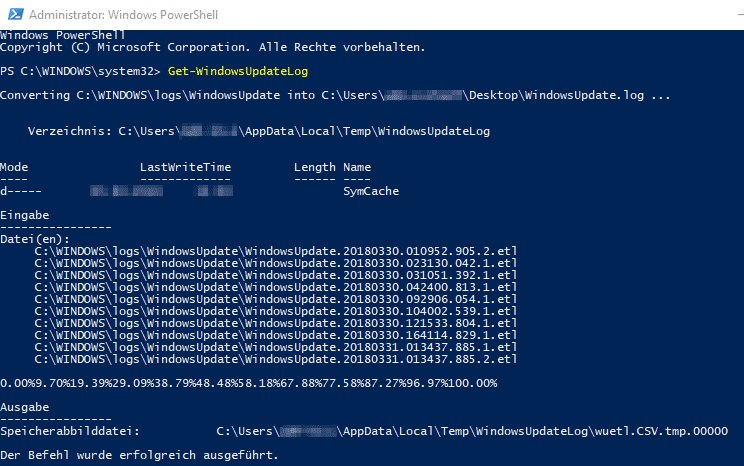Image resolution: width=744 pixels, height=466 pixels.
Task: Click the Datei(en): label
Action: pyautogui.click(x=34, y=238)
